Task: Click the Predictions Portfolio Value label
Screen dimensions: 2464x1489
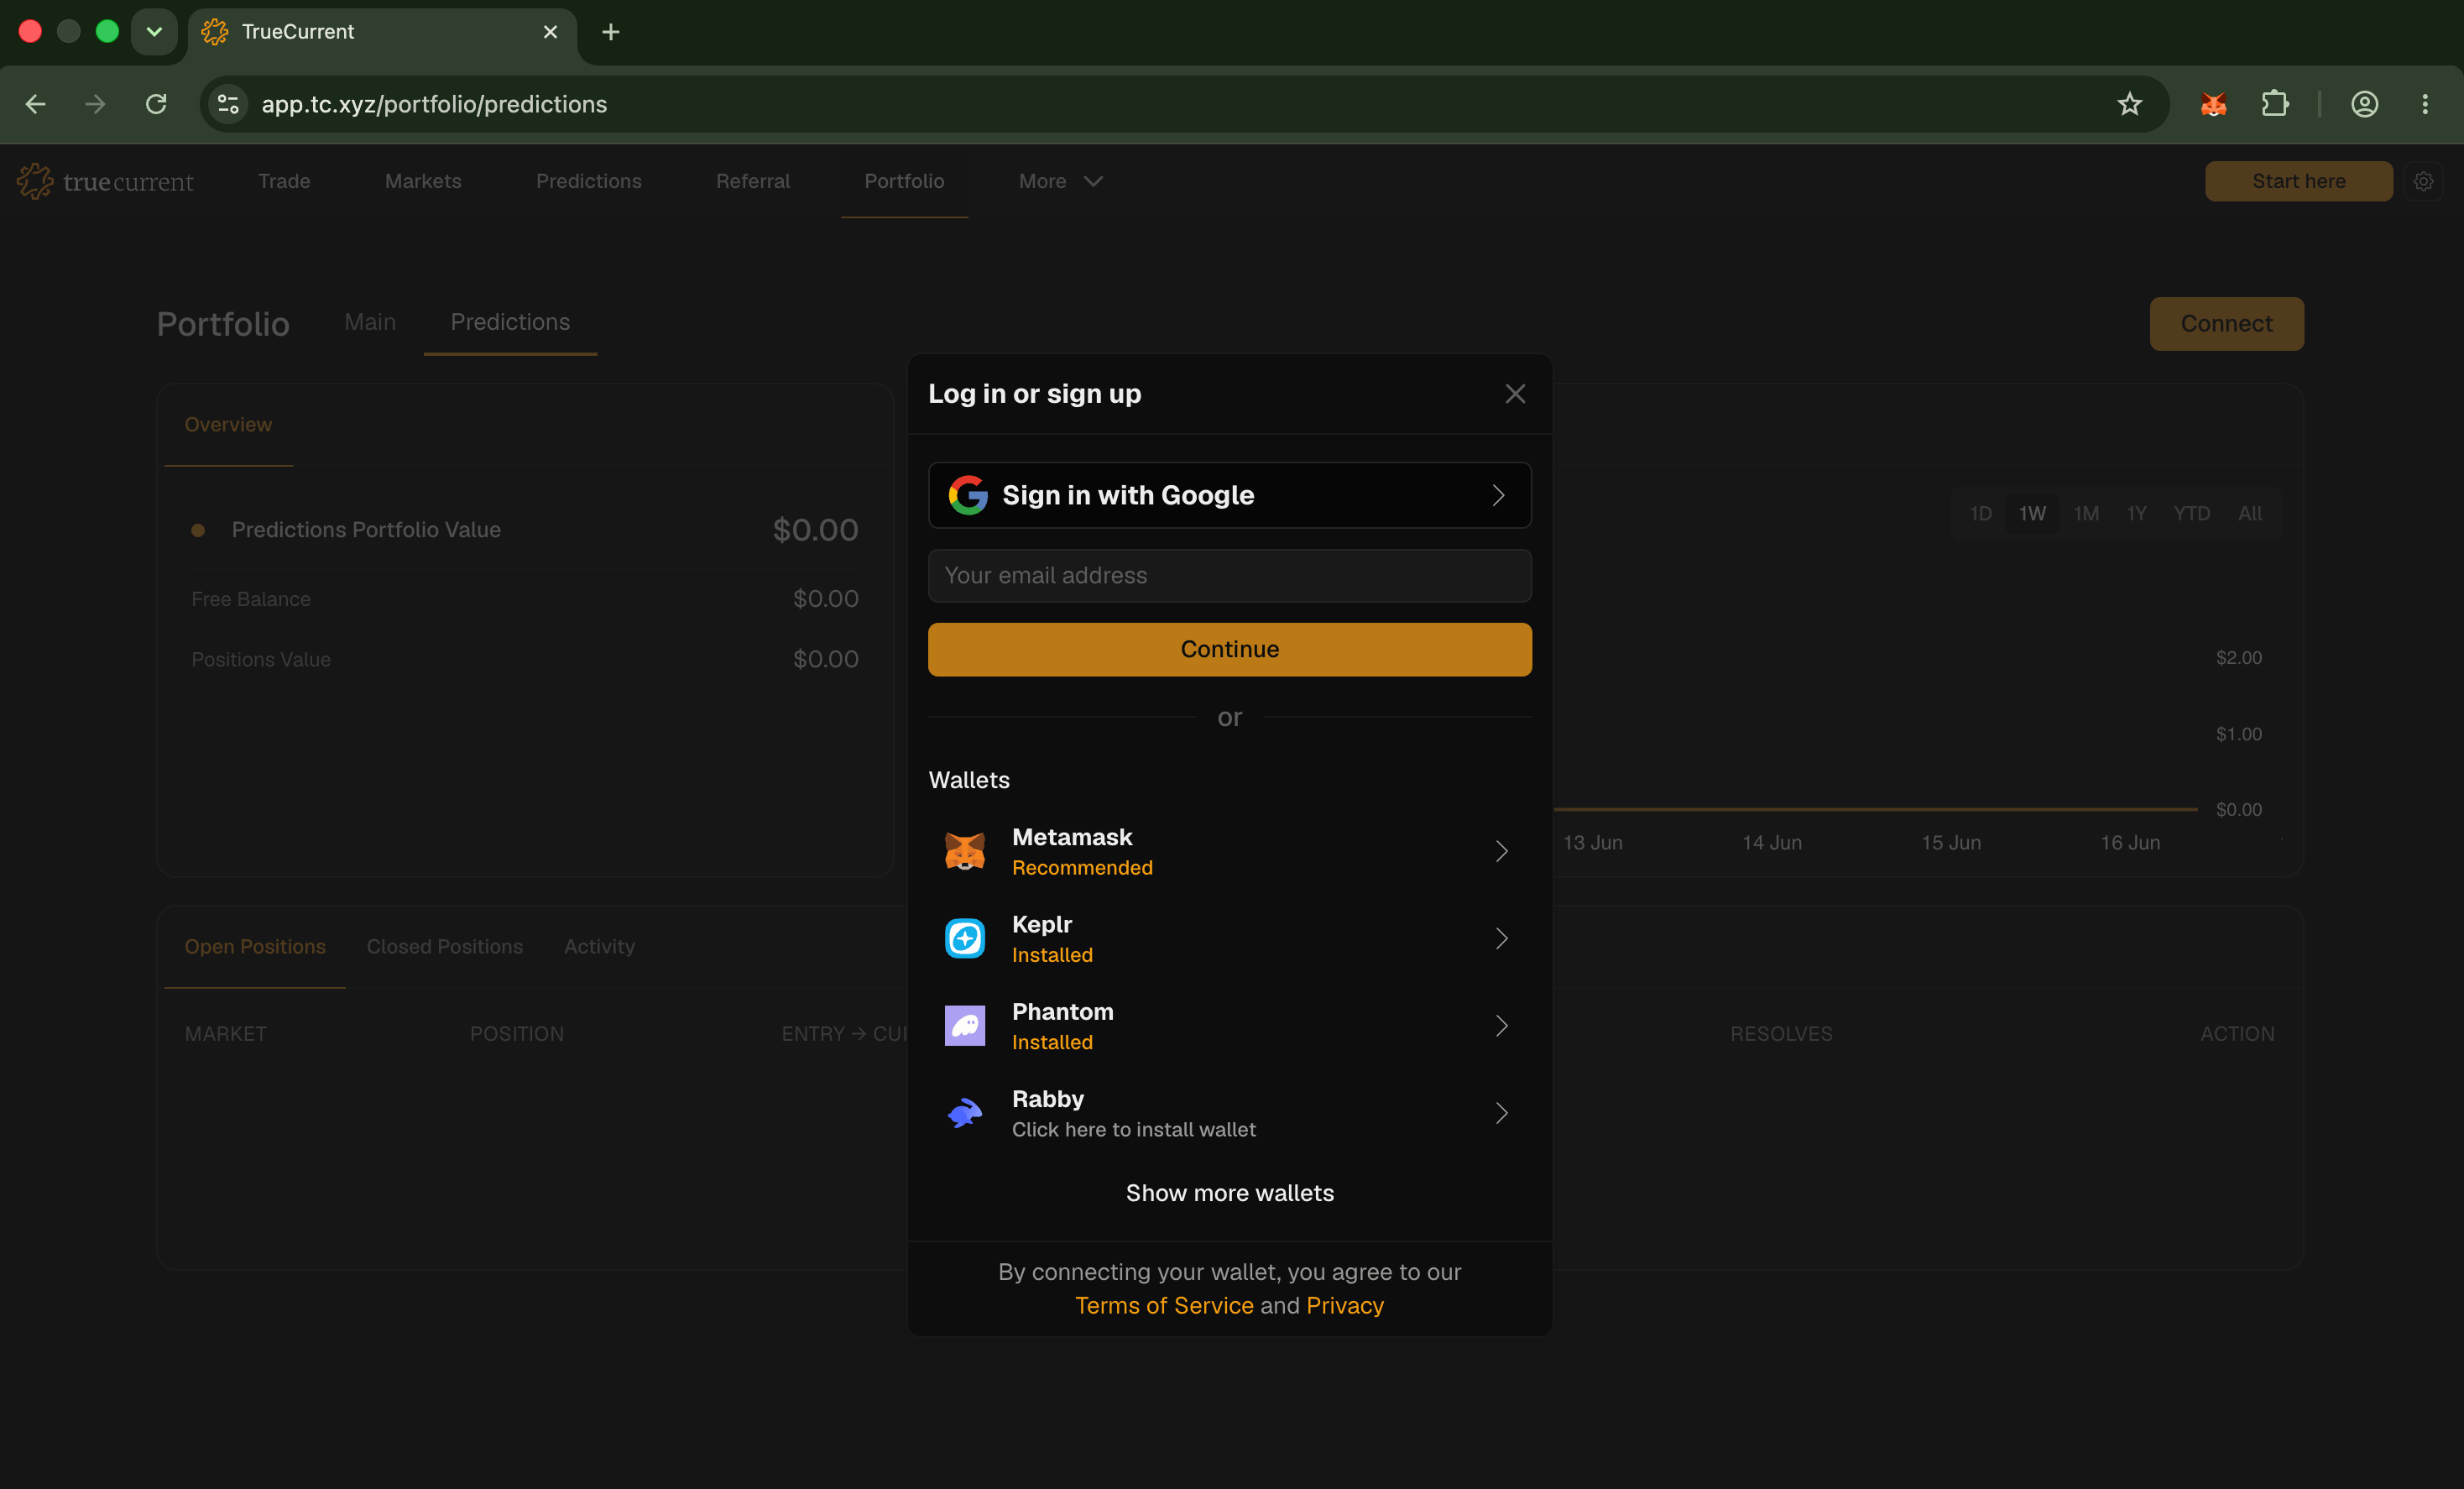Action: 366,530
